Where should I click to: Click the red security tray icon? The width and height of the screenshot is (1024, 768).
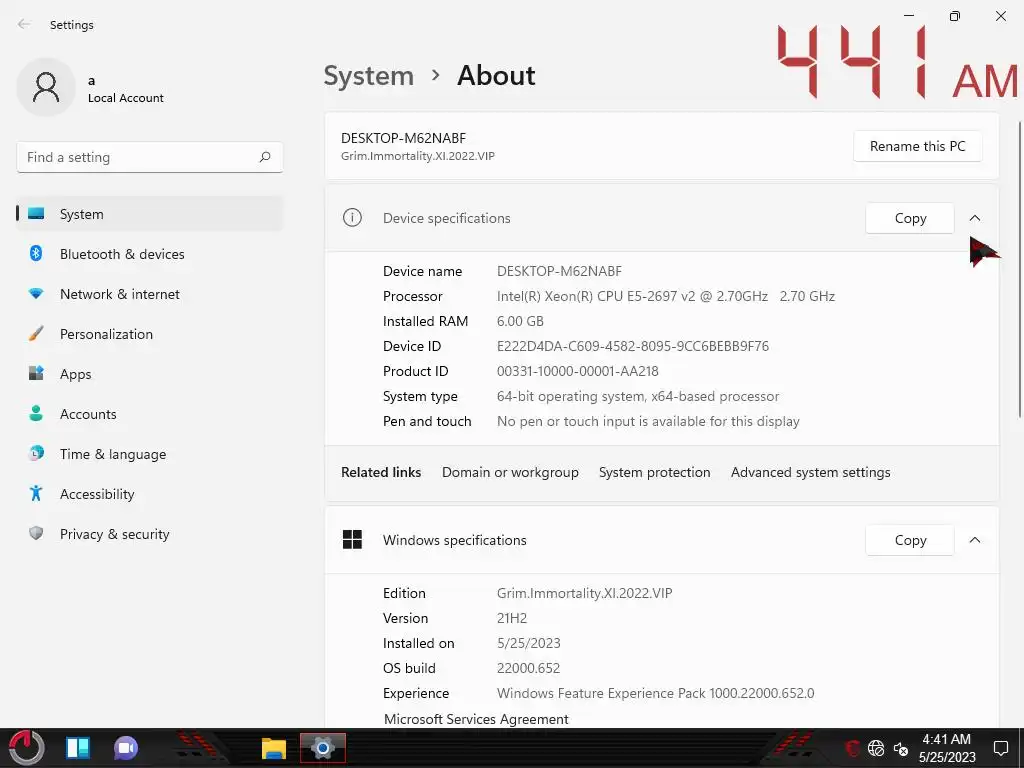pos(852,748)
